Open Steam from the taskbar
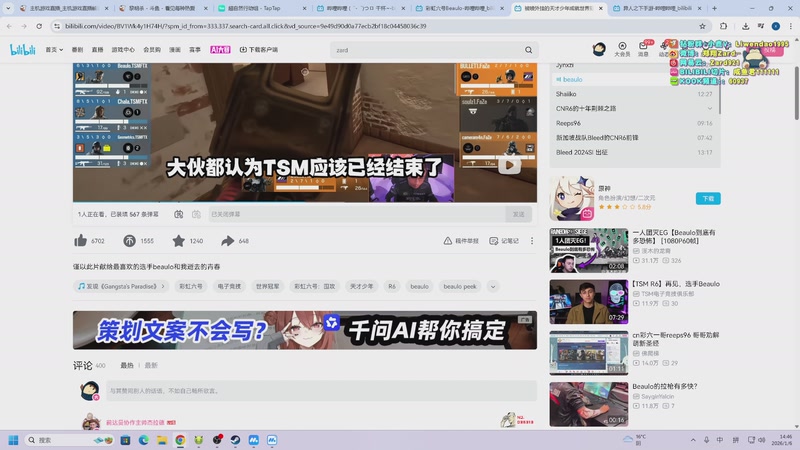This screenshot has width=800, height=450. click(x=235, y=440)
